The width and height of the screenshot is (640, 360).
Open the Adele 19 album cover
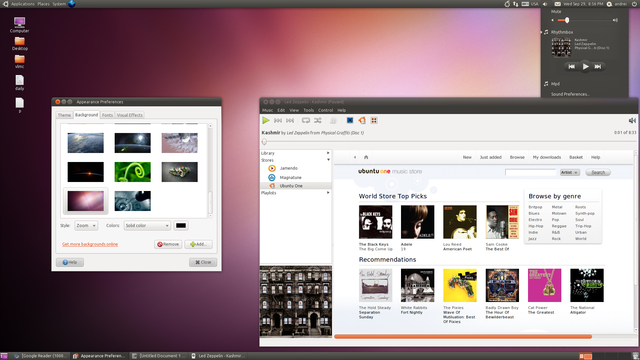coord(418,222)
